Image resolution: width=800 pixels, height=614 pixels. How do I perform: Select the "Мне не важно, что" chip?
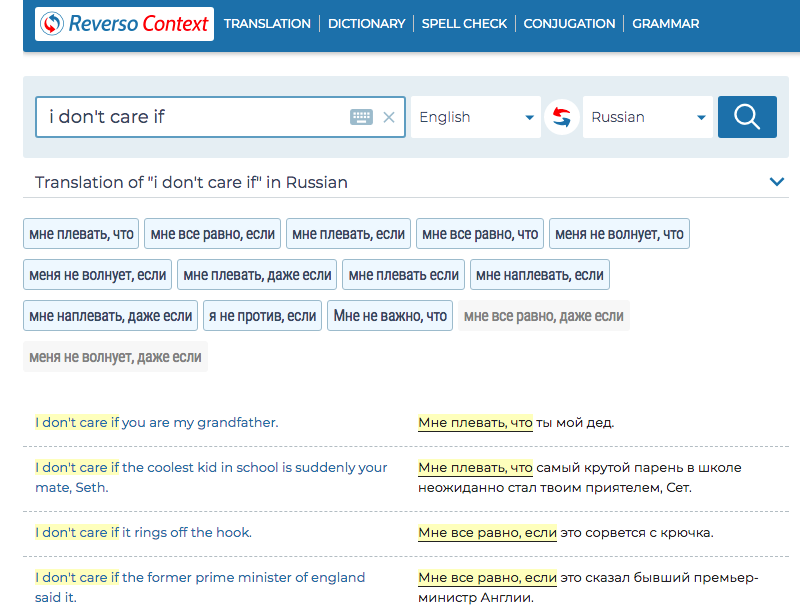click(390, 316)
